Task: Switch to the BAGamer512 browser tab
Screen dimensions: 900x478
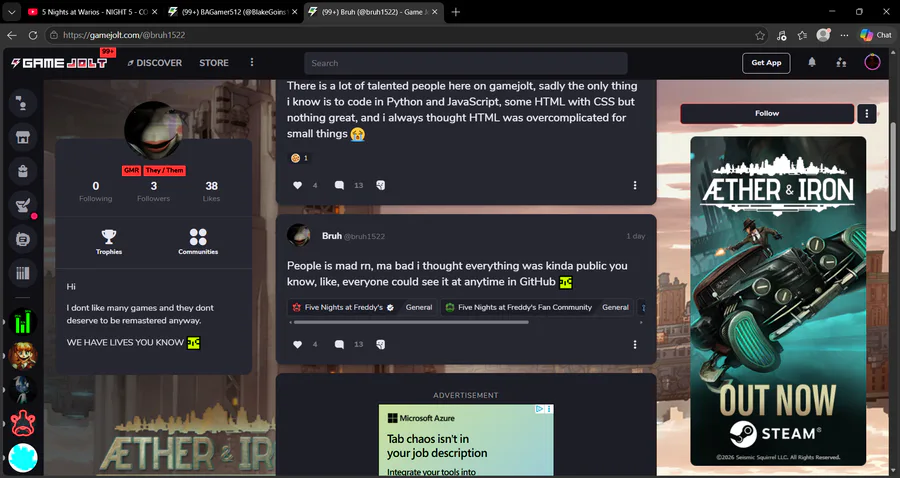Action: (233, 11)
